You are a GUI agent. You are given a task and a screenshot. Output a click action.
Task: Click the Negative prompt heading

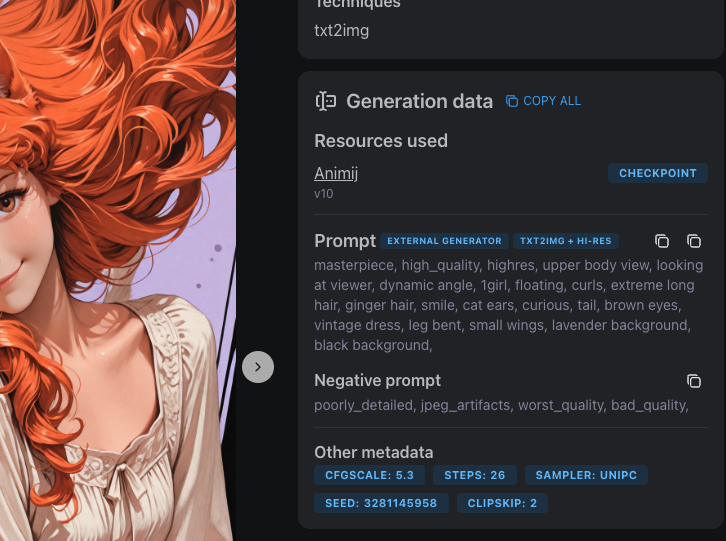tap(377, 381)
